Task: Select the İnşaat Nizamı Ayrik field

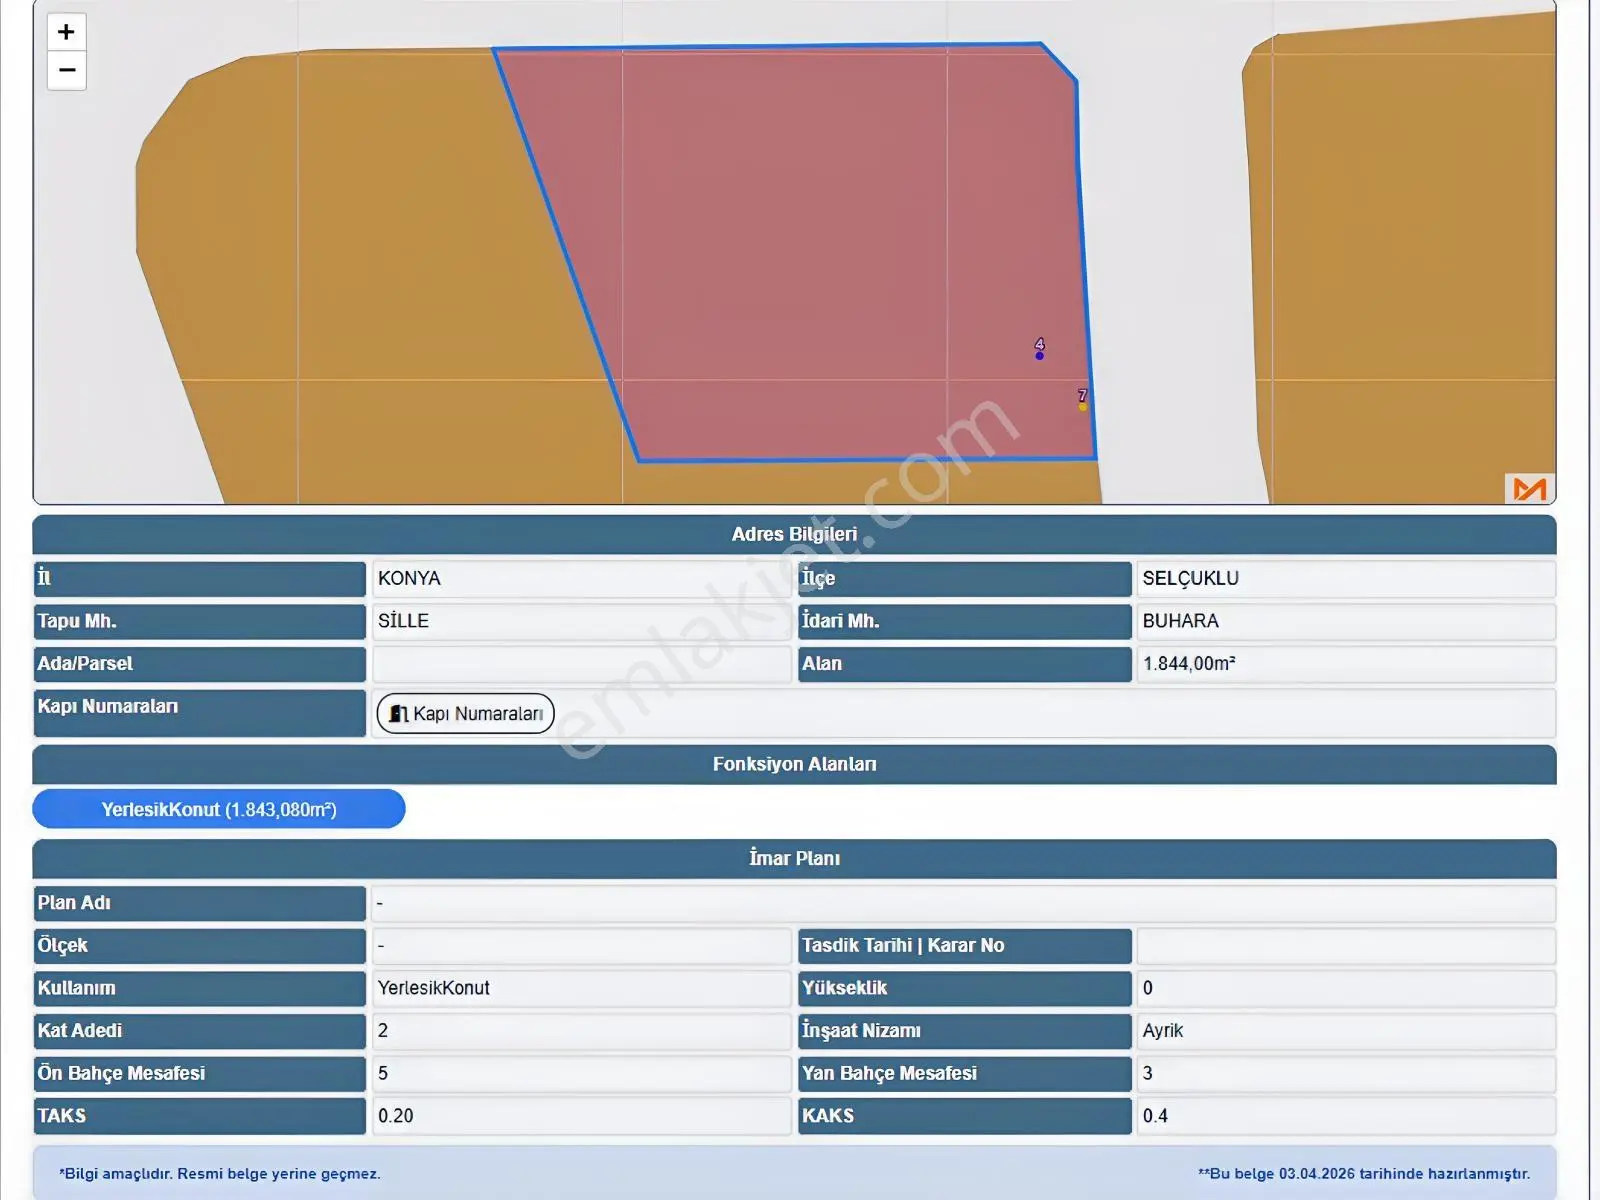Action: tap(1346, 1030)
